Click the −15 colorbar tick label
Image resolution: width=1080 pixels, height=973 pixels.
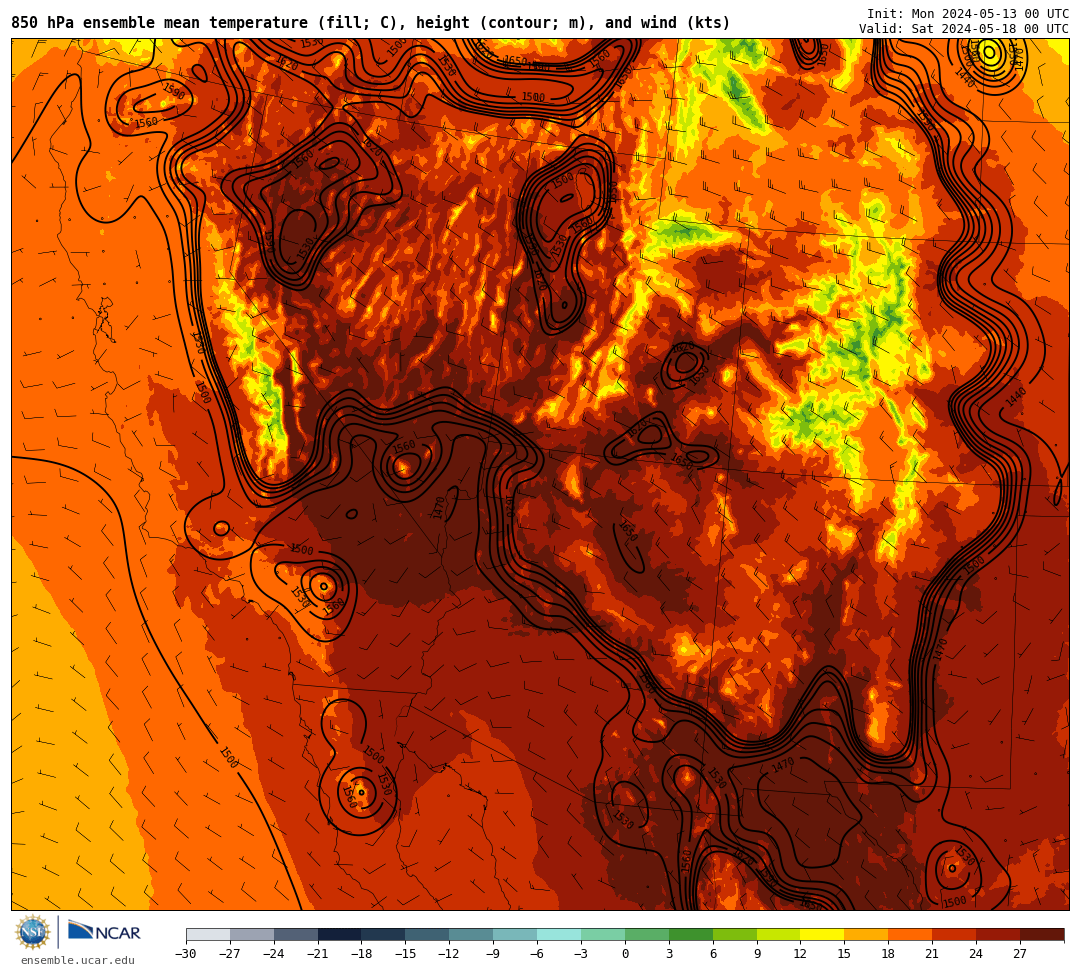coord(406,954)
